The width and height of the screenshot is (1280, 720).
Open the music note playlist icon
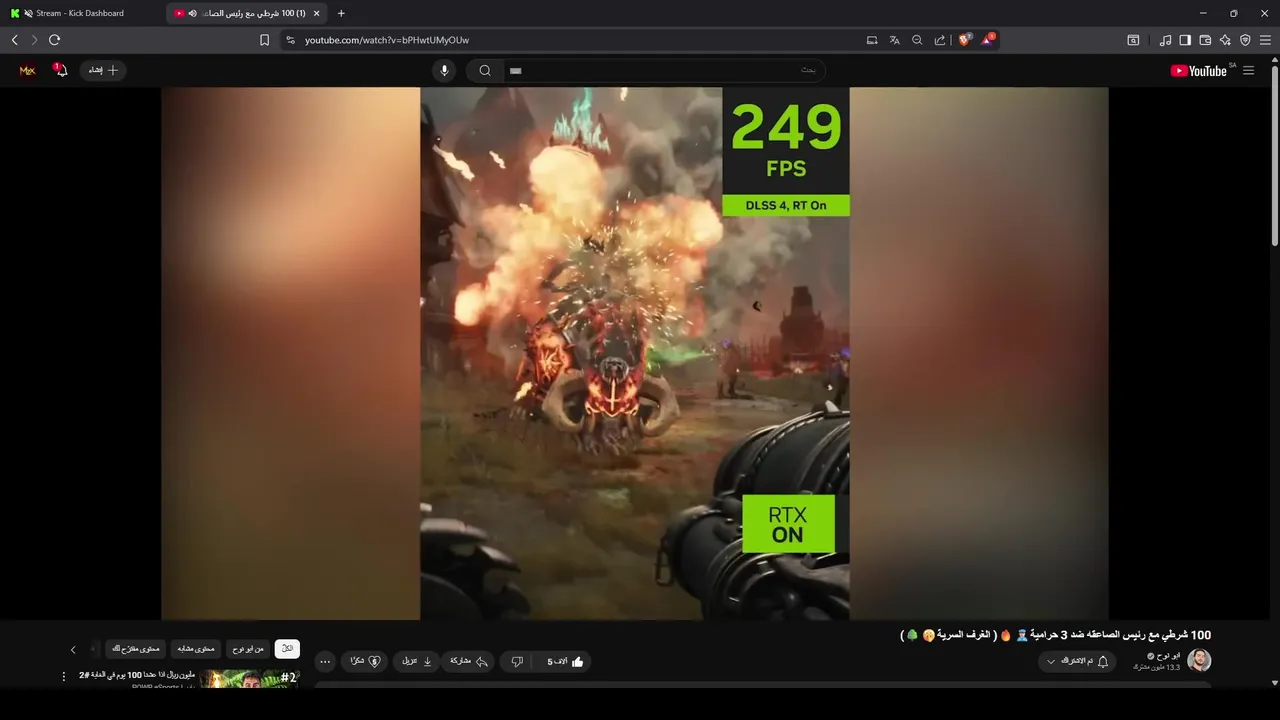pyautogui.click(x=1165, y=40)
